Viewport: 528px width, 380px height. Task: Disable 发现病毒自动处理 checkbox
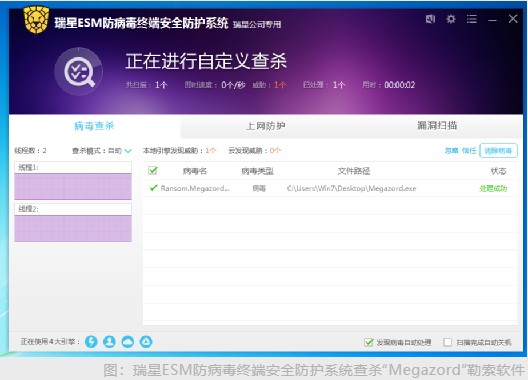369,342
